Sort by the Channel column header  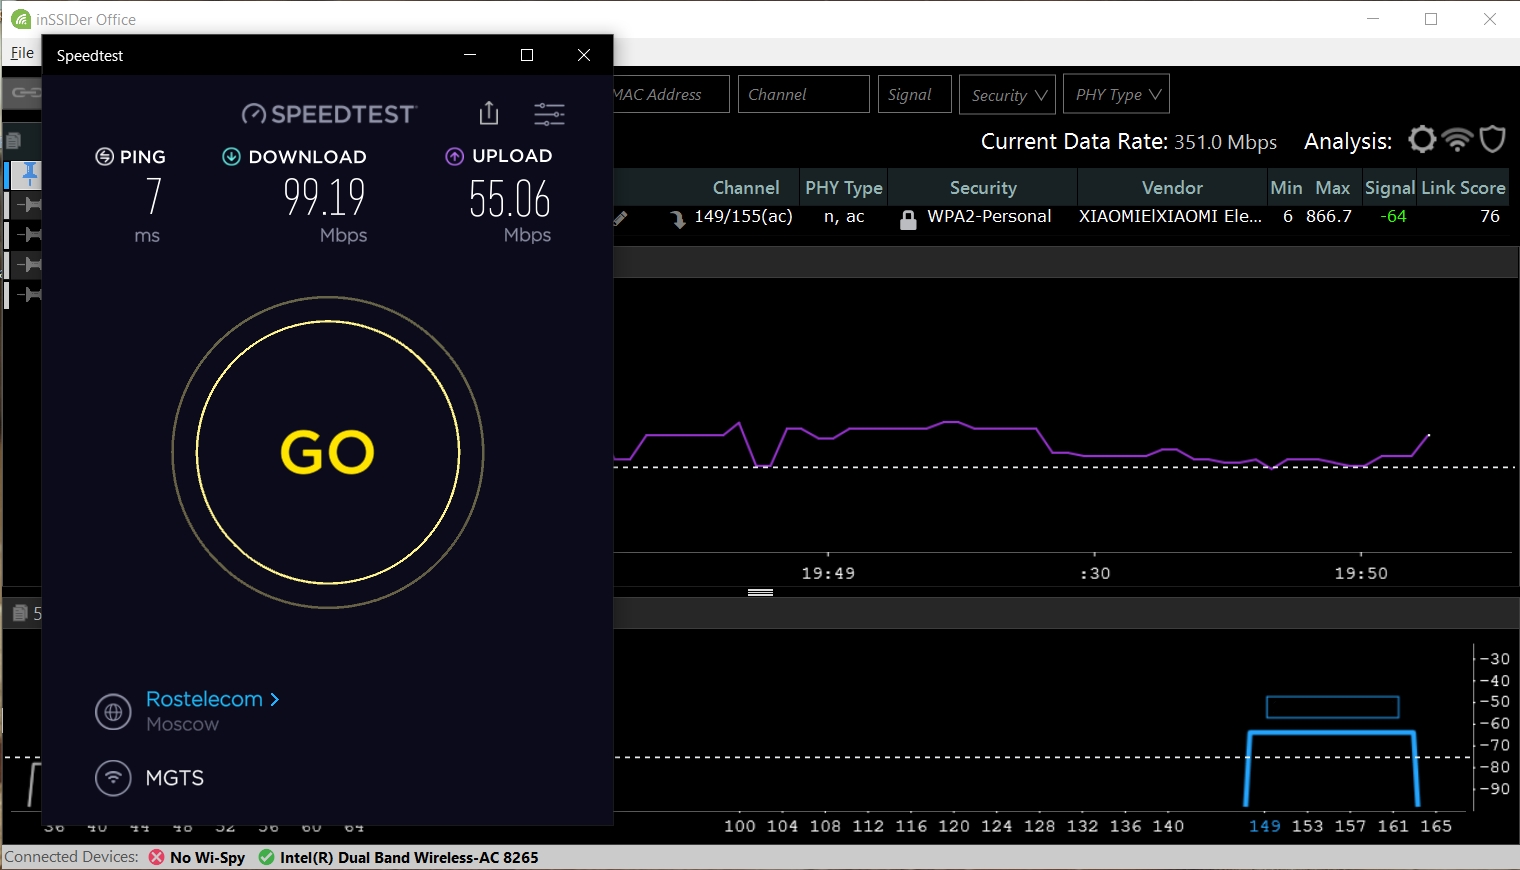tap(746, 188)
